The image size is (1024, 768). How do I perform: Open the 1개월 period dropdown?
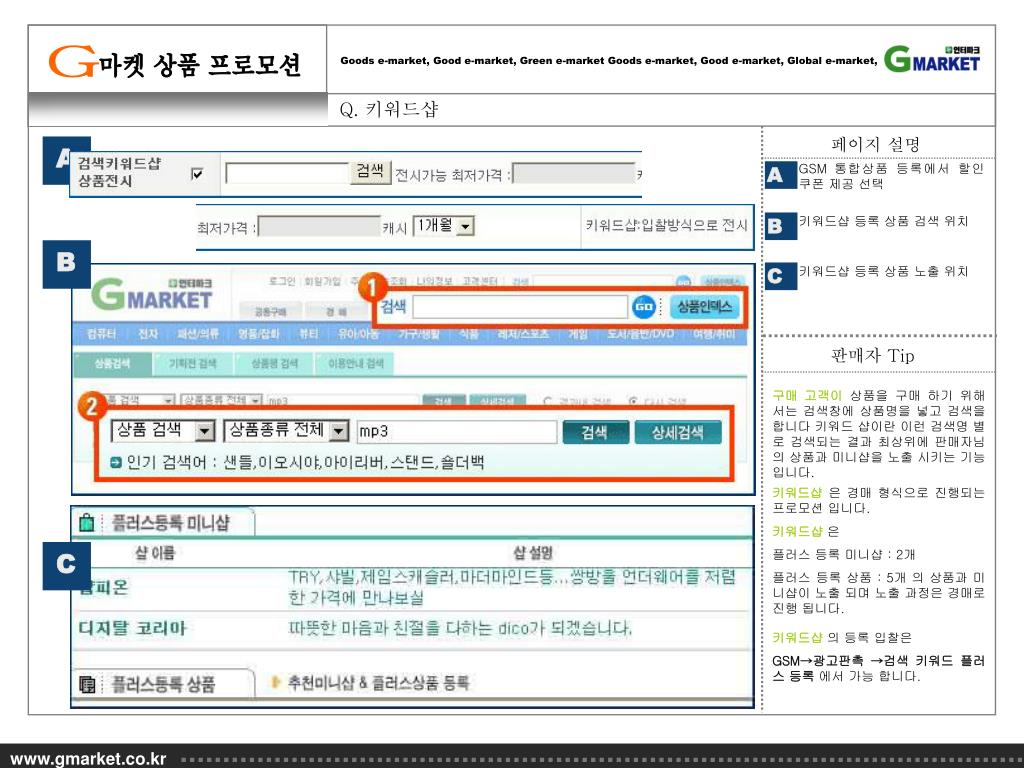443,226
